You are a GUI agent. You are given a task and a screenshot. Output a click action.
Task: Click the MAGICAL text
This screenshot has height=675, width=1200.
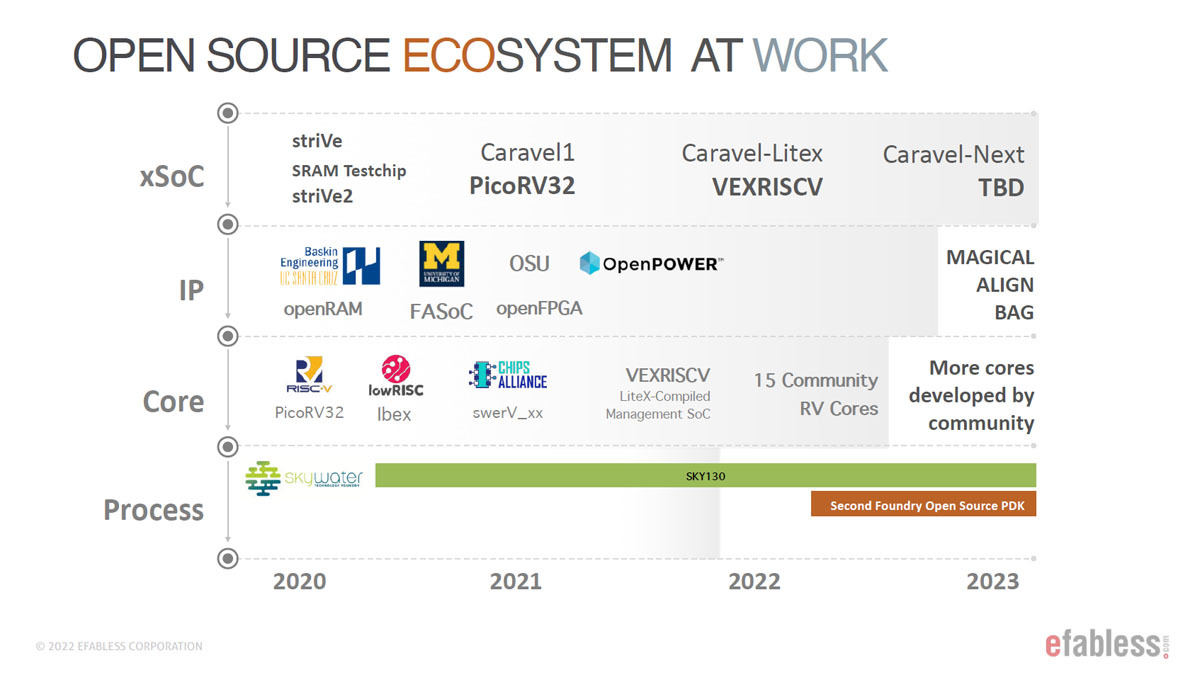(x=990, y=258)
